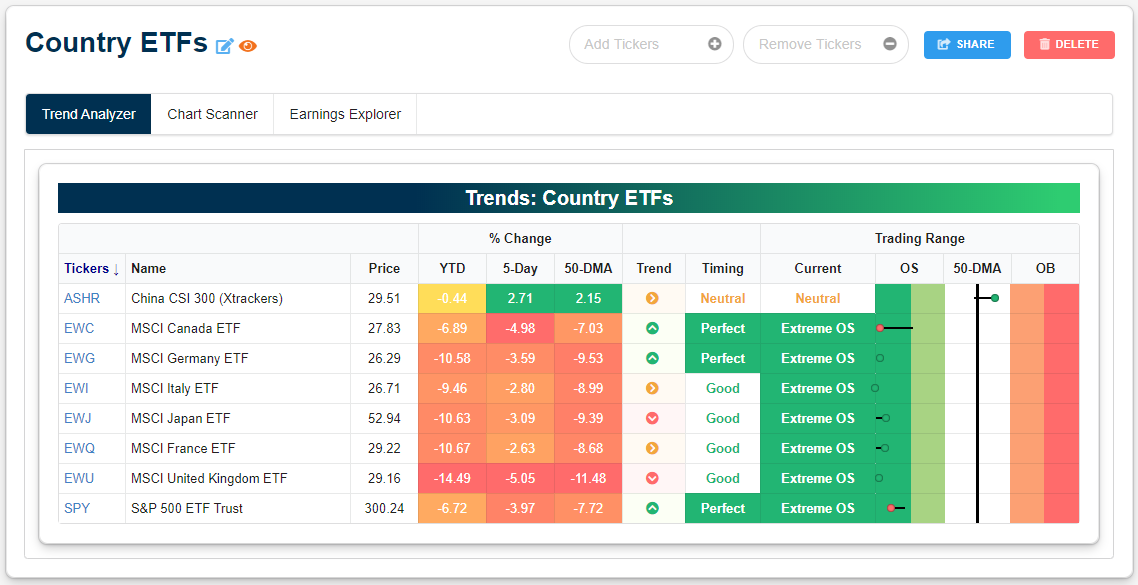Click the Perfect timing cell for EWC
Viewport: 1138px width, 585px height.
[x=723, y=328]
